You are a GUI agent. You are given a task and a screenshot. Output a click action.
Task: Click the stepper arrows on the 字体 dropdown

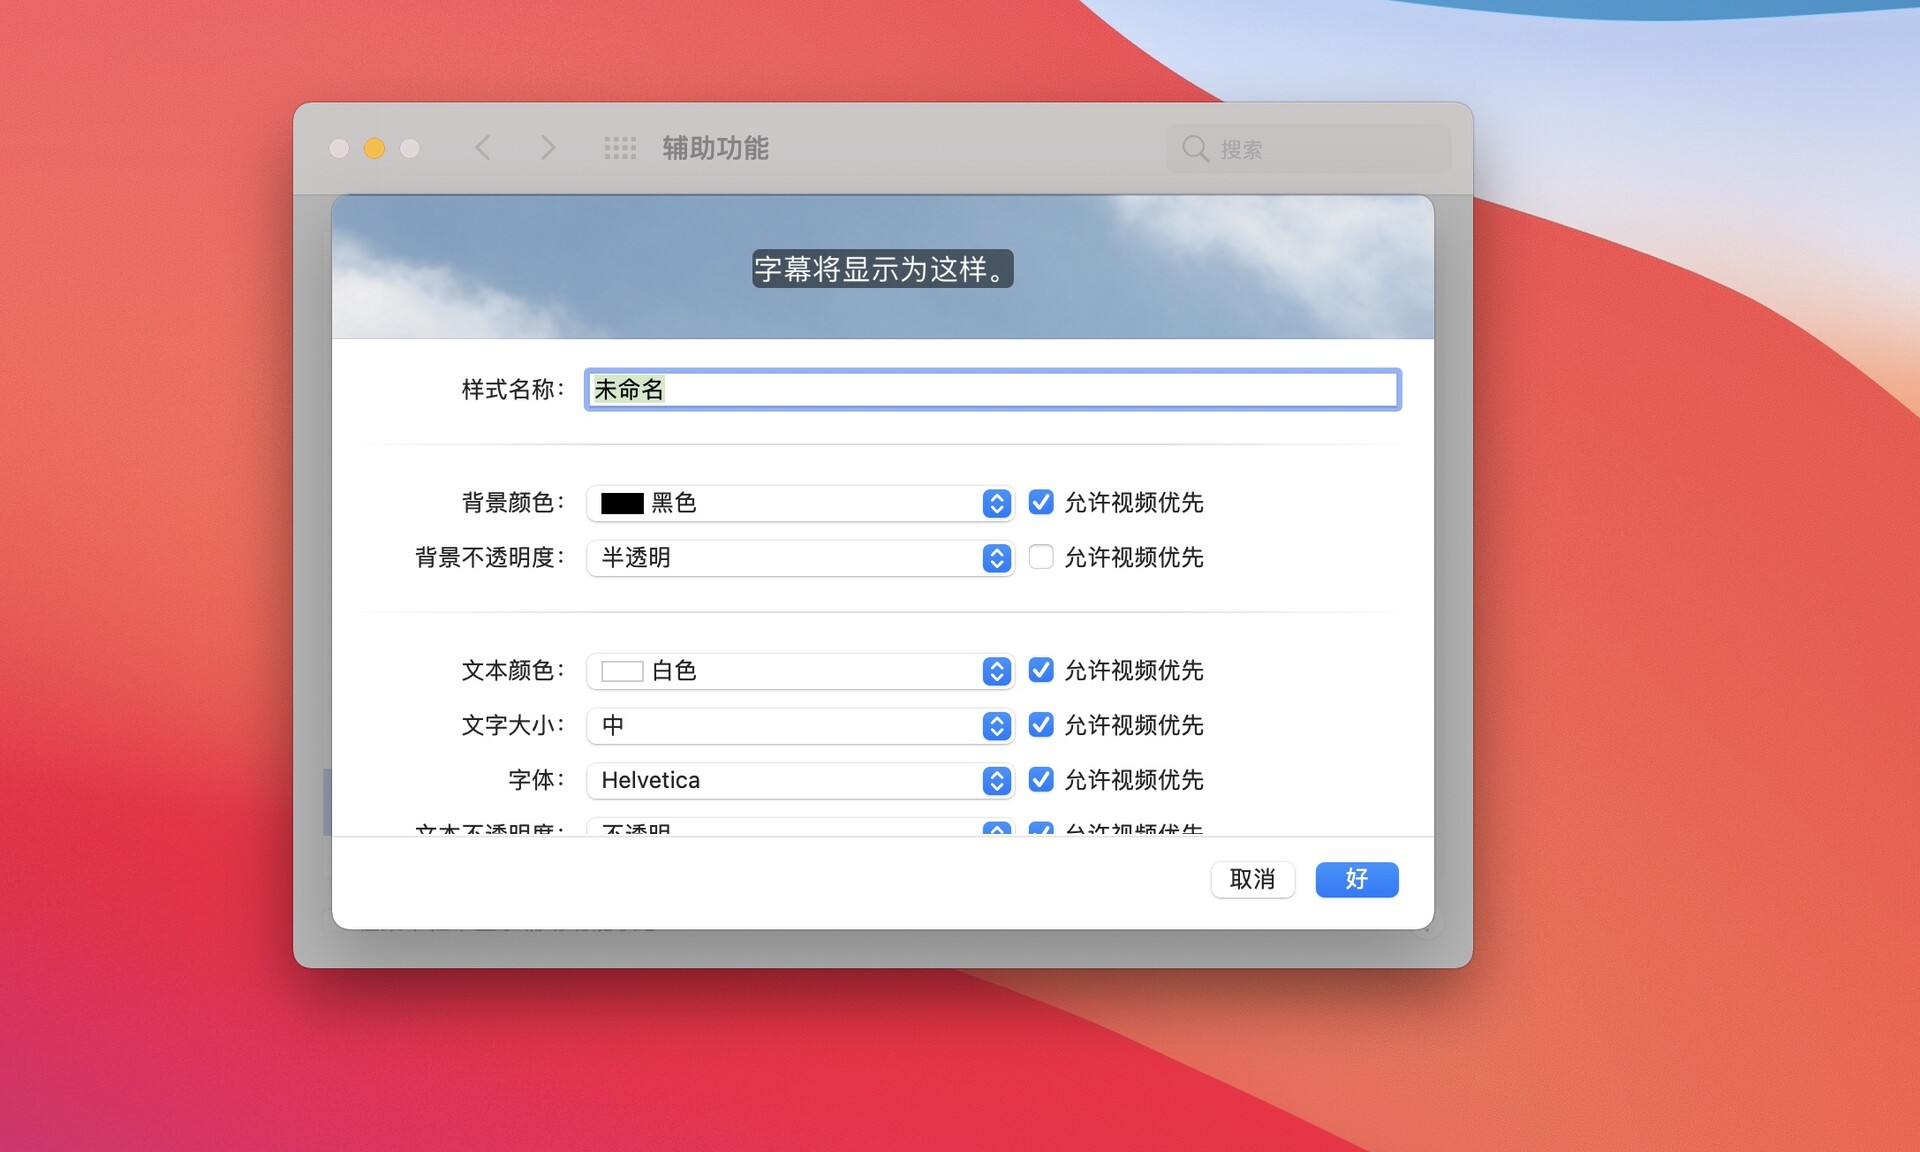pyautogui.click(x=995, y=780)
